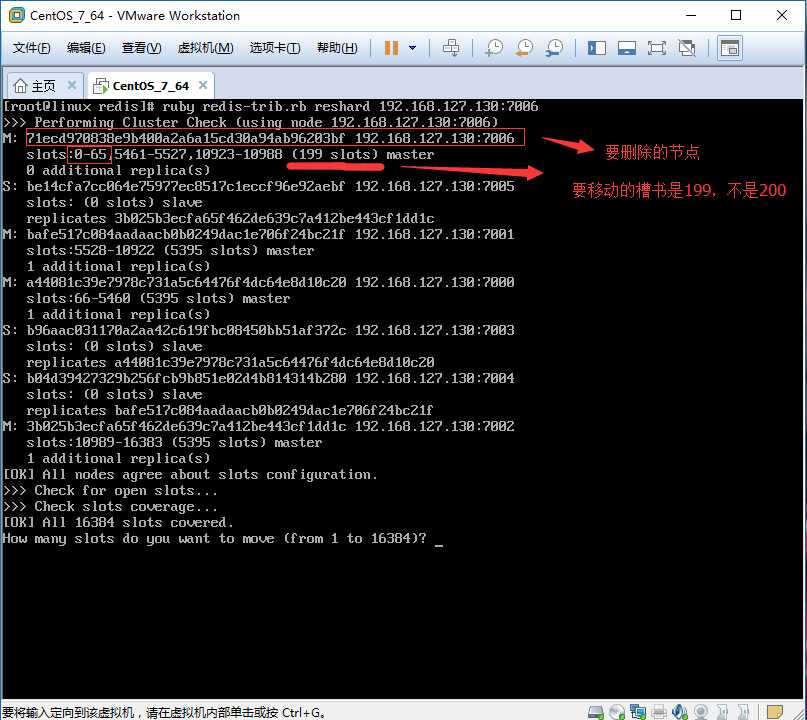Image resolution: width=807 pixels, height=720 pixels.
Task: Click the hard disk status icon
Action: click(595, 712)
